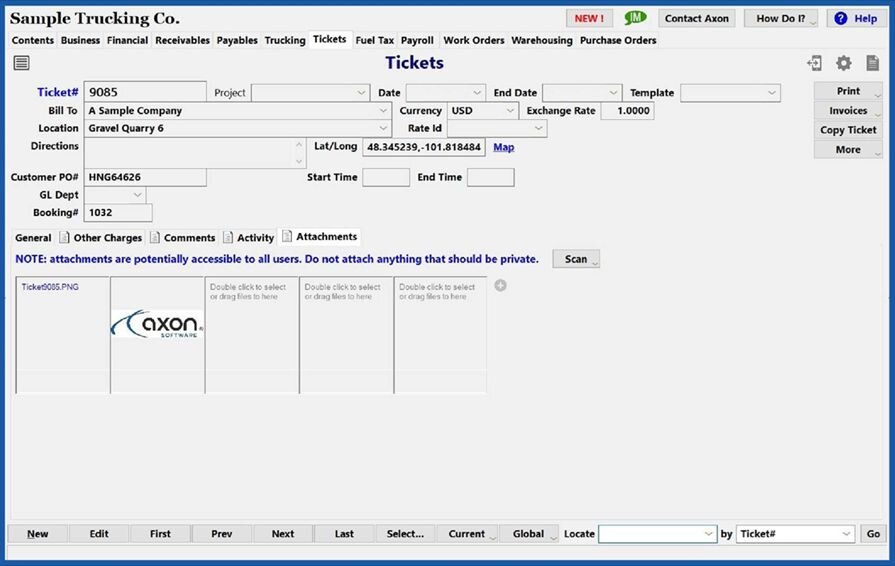Viewport: 895px width, 566px height.
Task: Add attachment slot with plus icon
Action: tap(501, 286)
